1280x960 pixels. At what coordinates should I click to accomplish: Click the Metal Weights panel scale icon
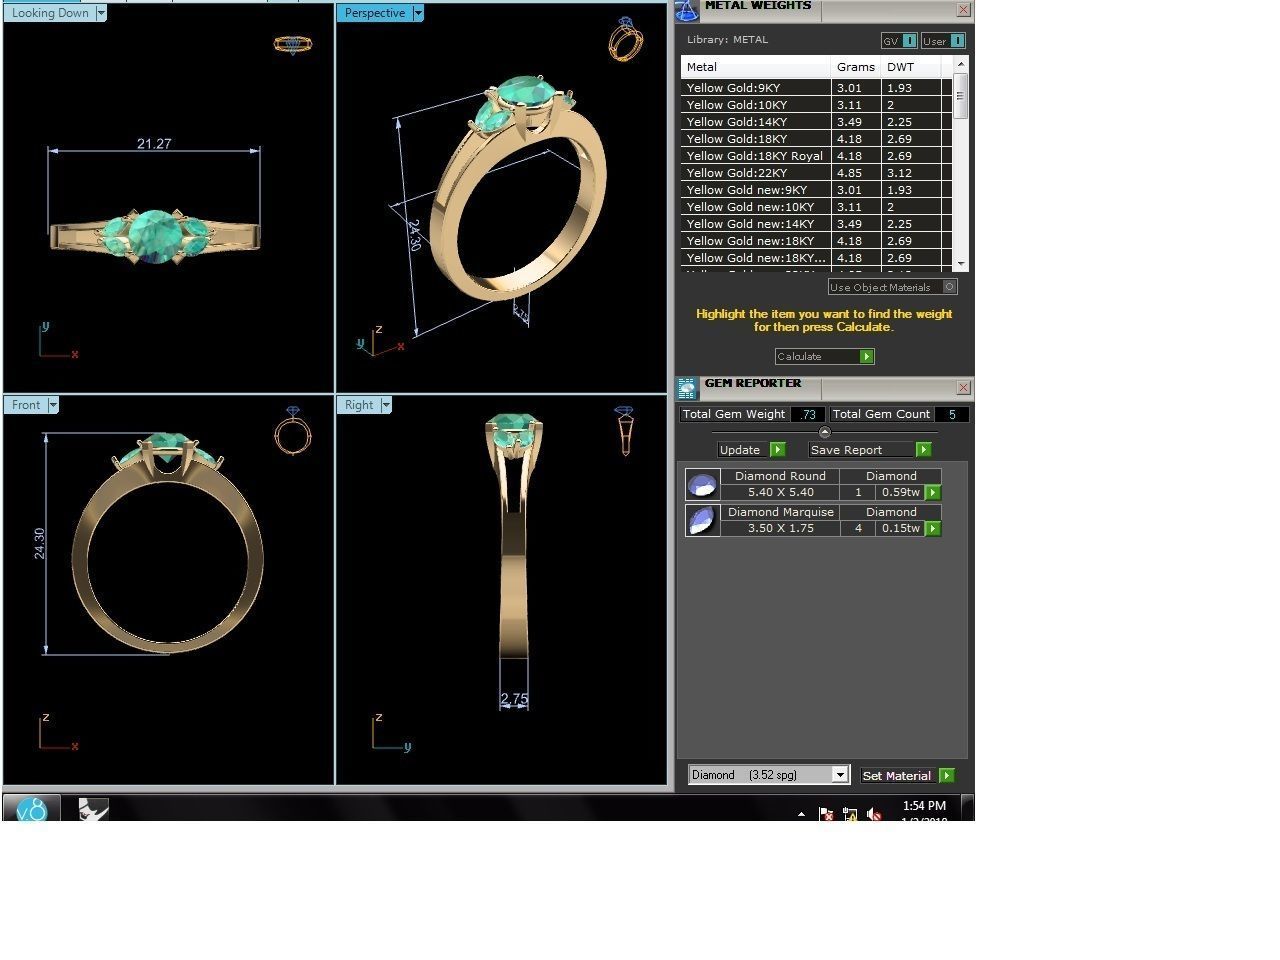pos(686,10)
